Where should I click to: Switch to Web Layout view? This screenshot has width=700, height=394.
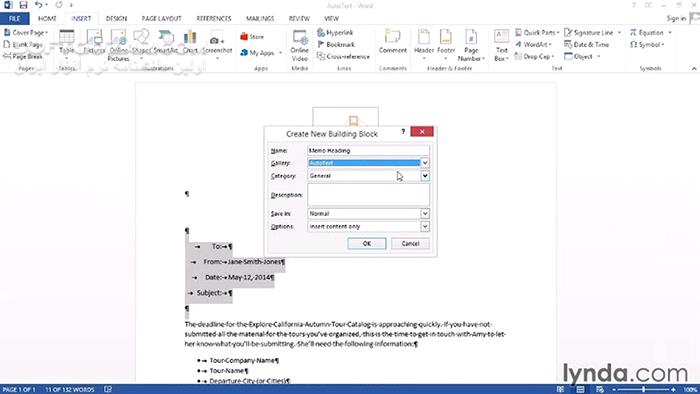click(600, 390)
